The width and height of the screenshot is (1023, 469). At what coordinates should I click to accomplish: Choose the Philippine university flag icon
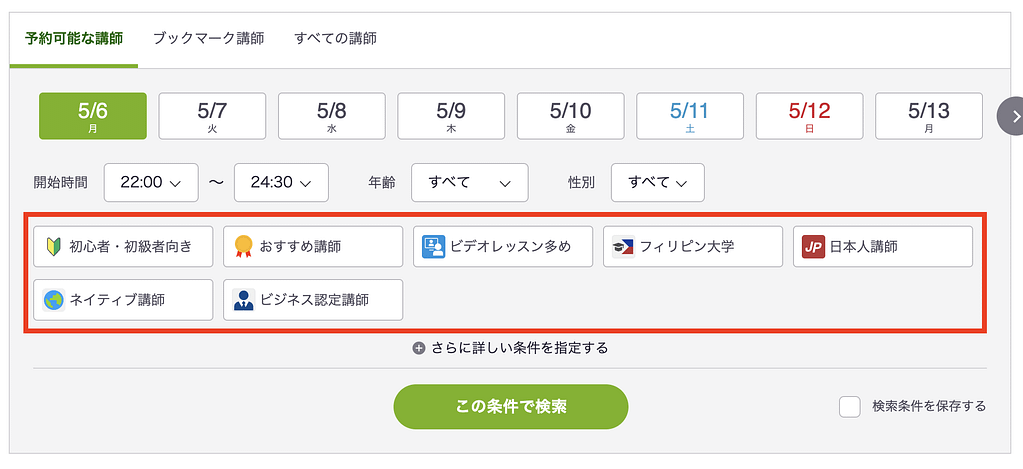pos(624,246)
